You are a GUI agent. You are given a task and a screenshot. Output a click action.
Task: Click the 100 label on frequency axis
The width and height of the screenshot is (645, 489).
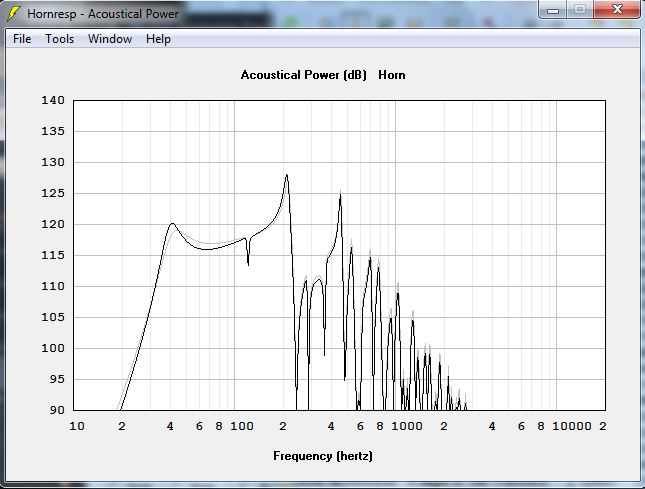[x=241, y=426]
